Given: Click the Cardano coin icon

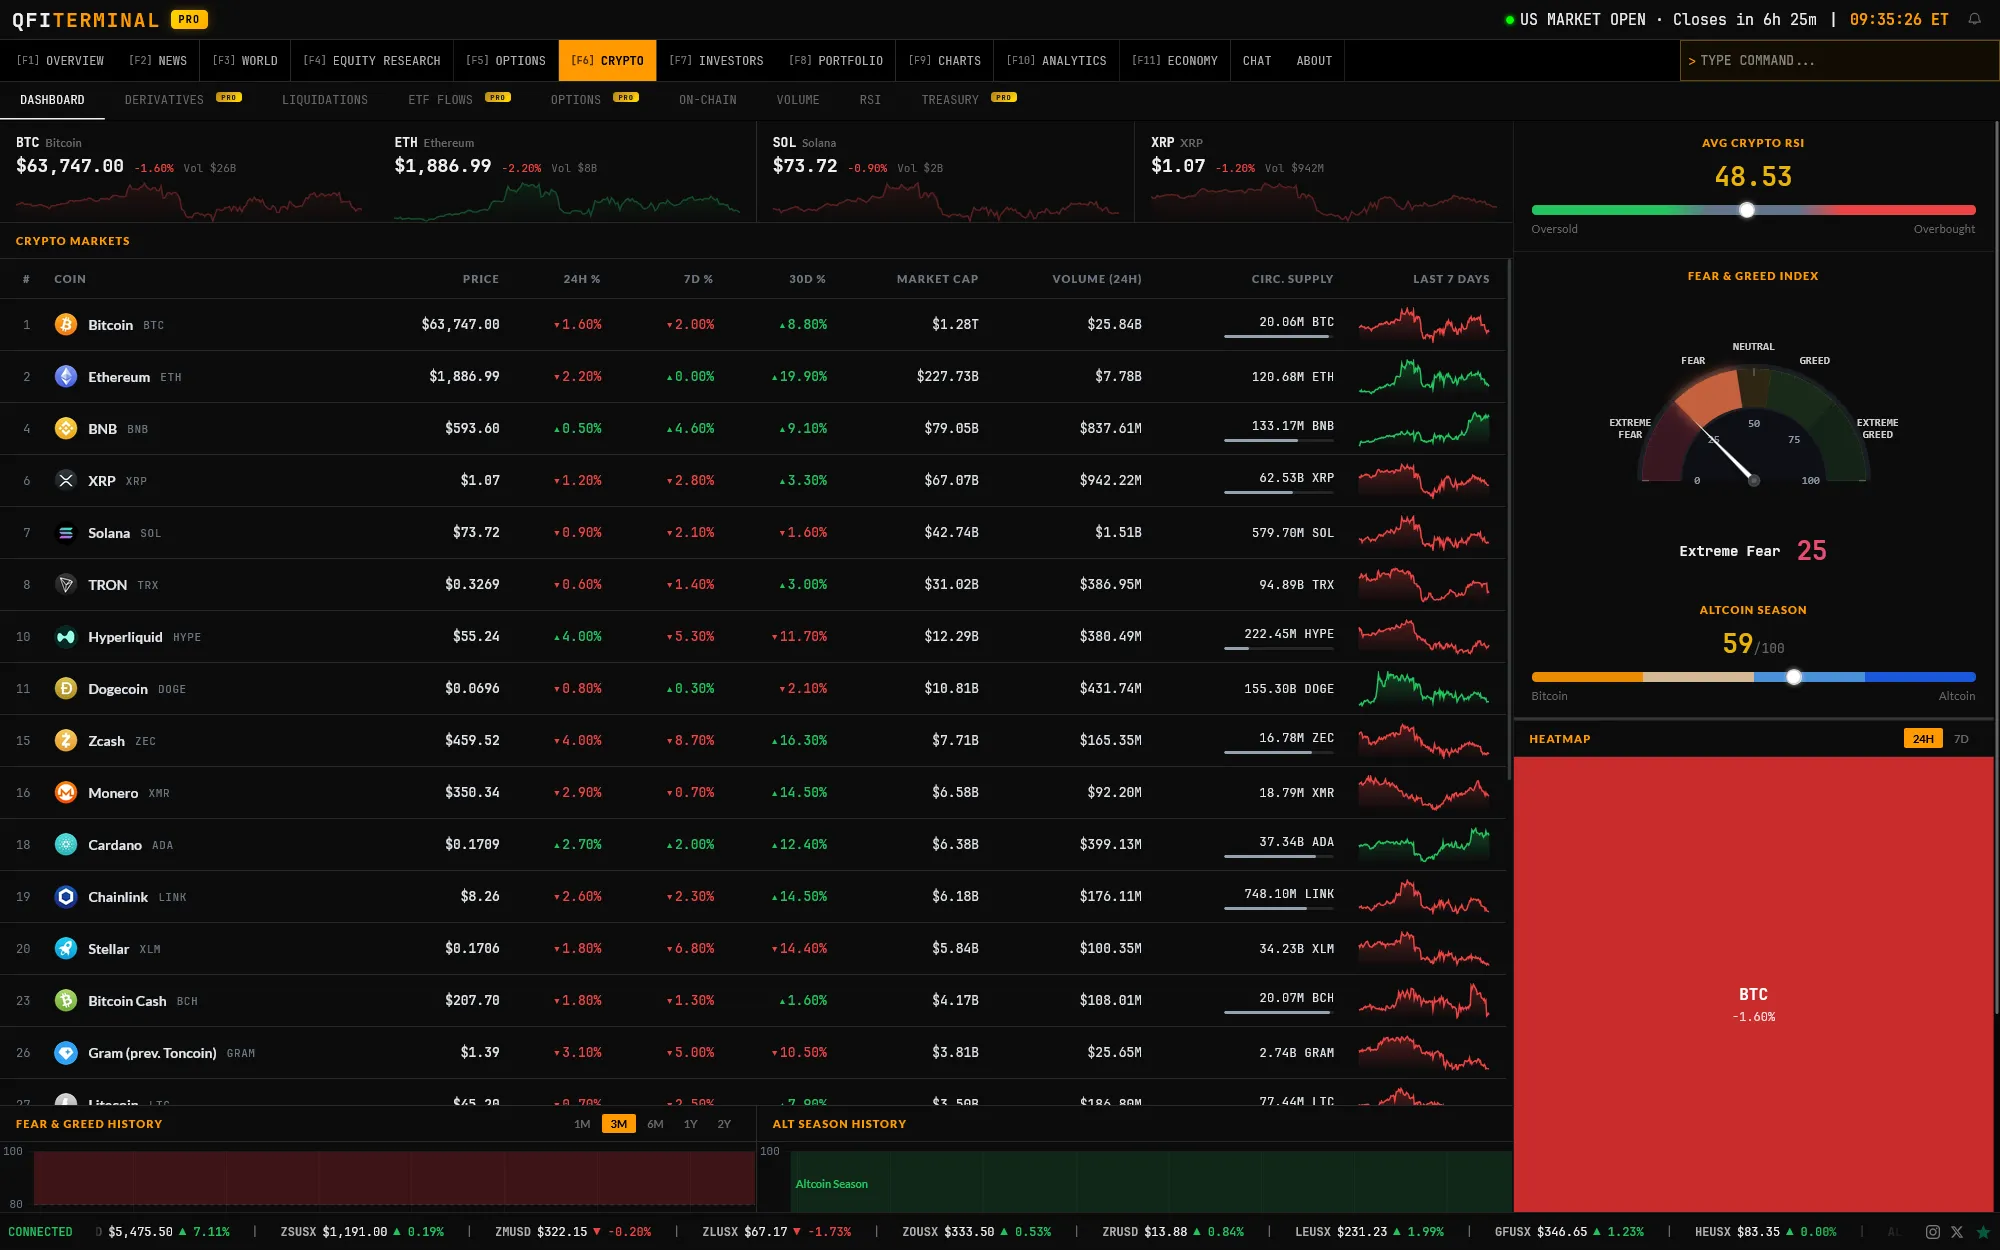Looking at the screenshot, I should pos(66,845).
